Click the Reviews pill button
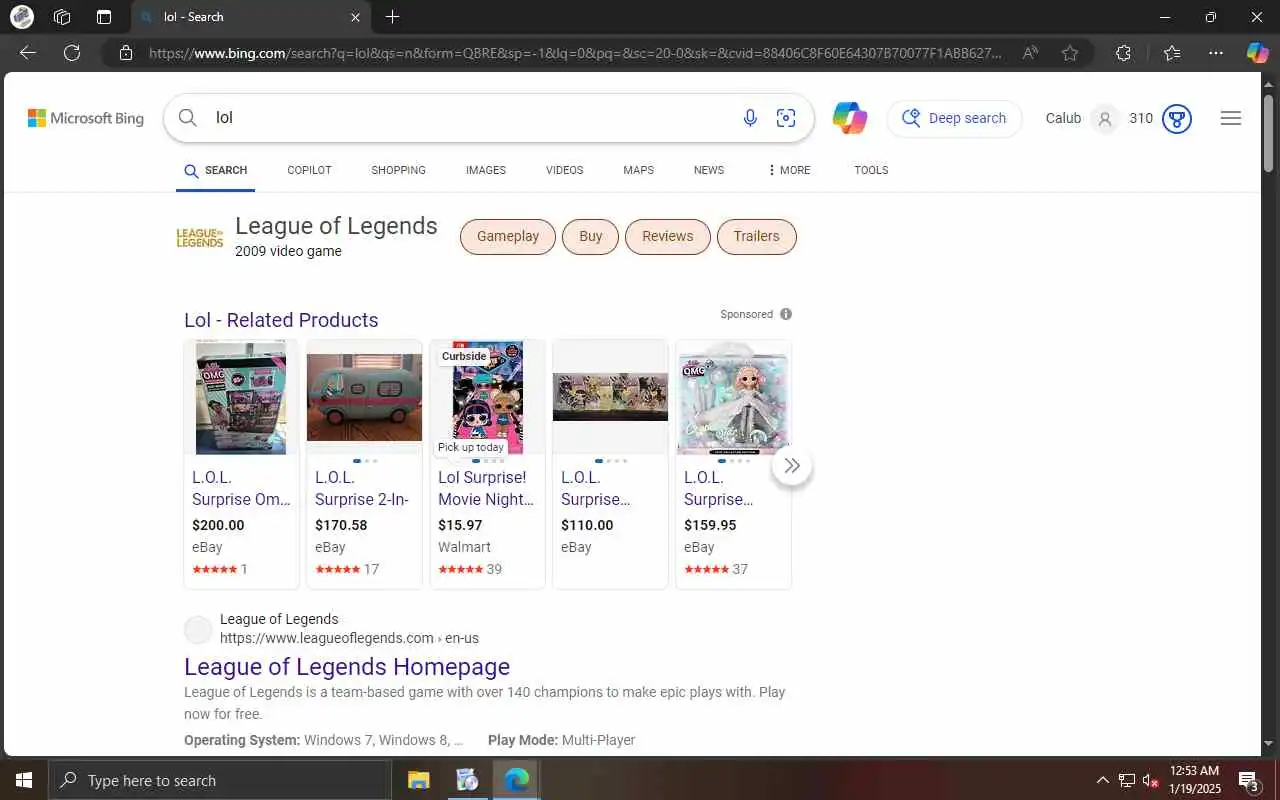 (x=667, y=237)
